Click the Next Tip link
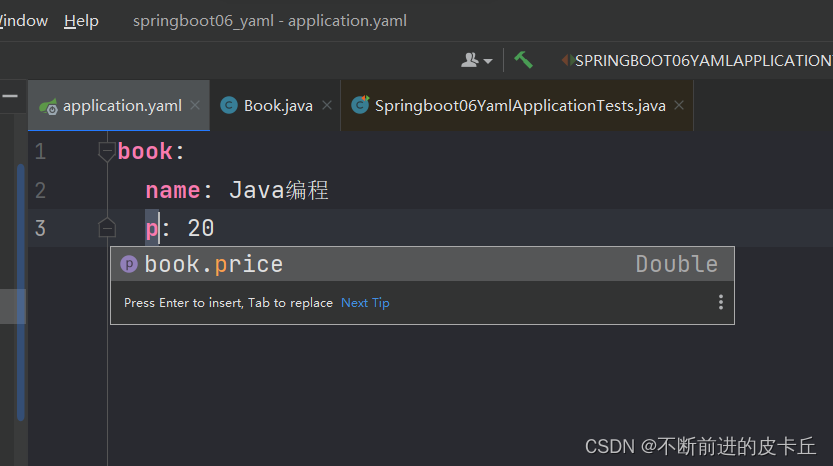This screenshot has height=466, width=833. pos(365,303)
